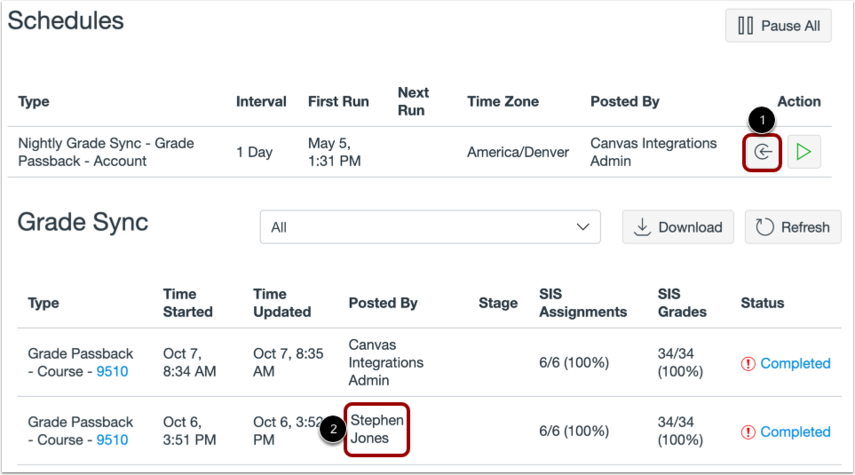Click the warning icon in Oct 7 row
855x475 pixels.
(x=748, y=364)
